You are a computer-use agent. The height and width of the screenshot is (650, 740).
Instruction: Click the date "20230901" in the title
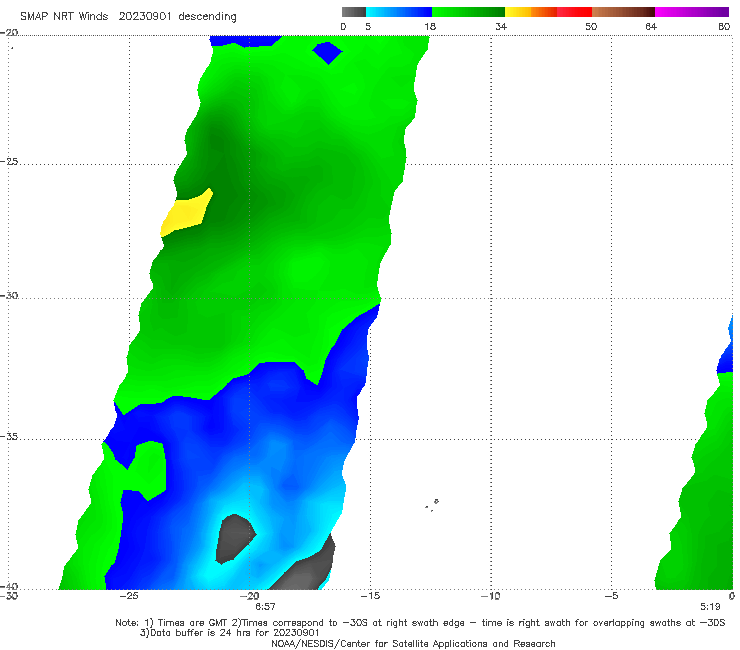(x=145, y=16)
